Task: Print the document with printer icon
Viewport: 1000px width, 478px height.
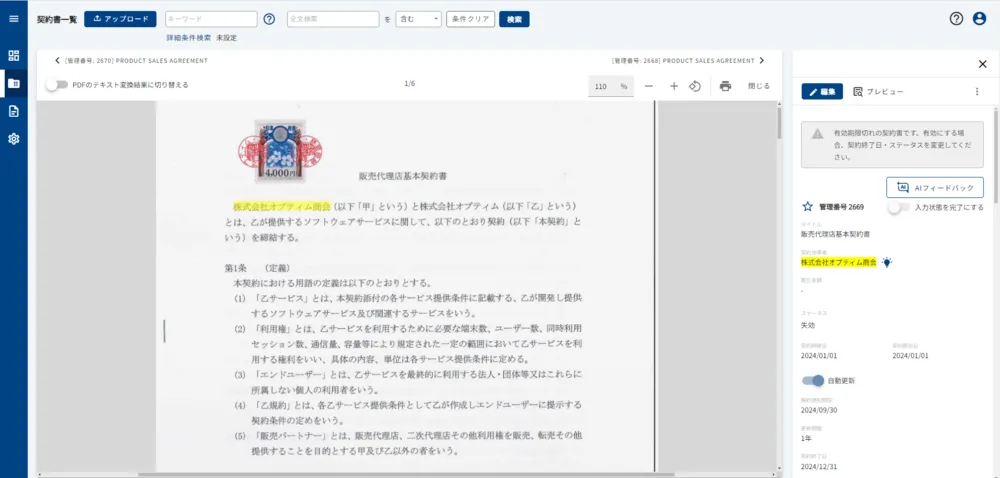Action: 726,86
